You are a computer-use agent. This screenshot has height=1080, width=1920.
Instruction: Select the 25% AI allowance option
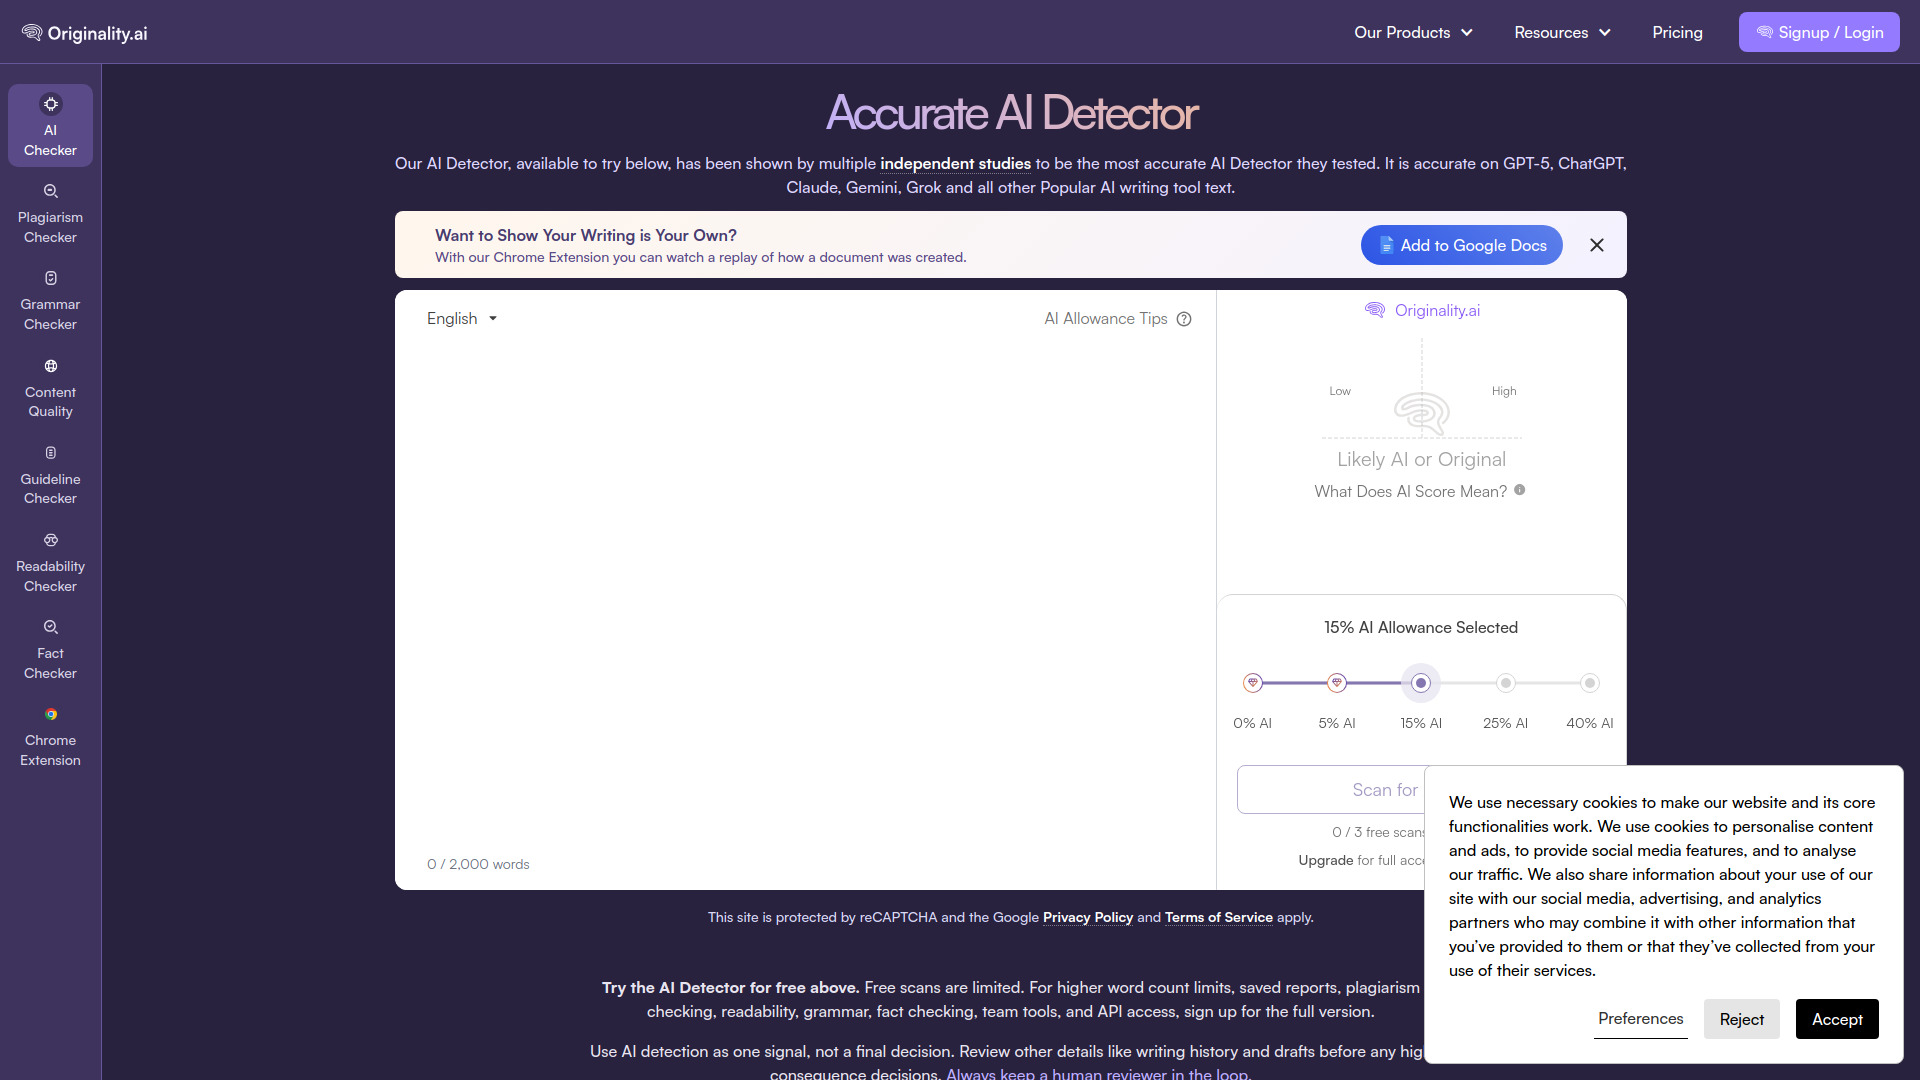pyautogui.click(x=1506, y=683)
